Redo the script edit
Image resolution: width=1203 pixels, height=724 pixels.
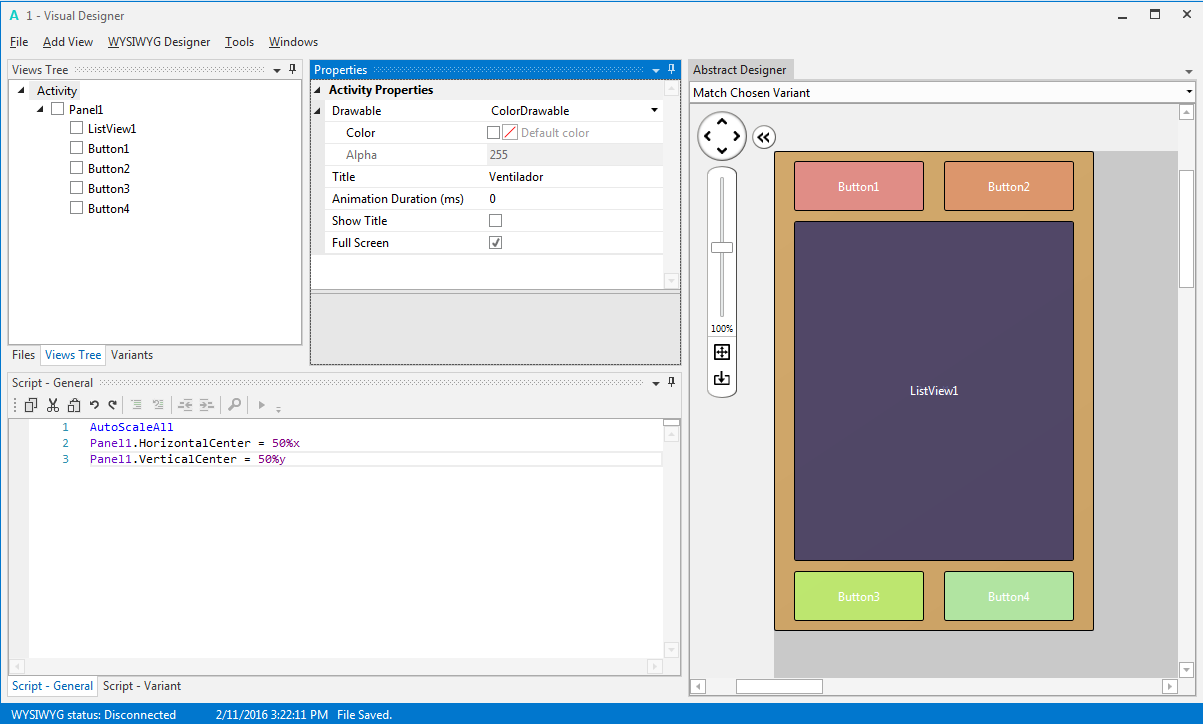tap(111, 404)
